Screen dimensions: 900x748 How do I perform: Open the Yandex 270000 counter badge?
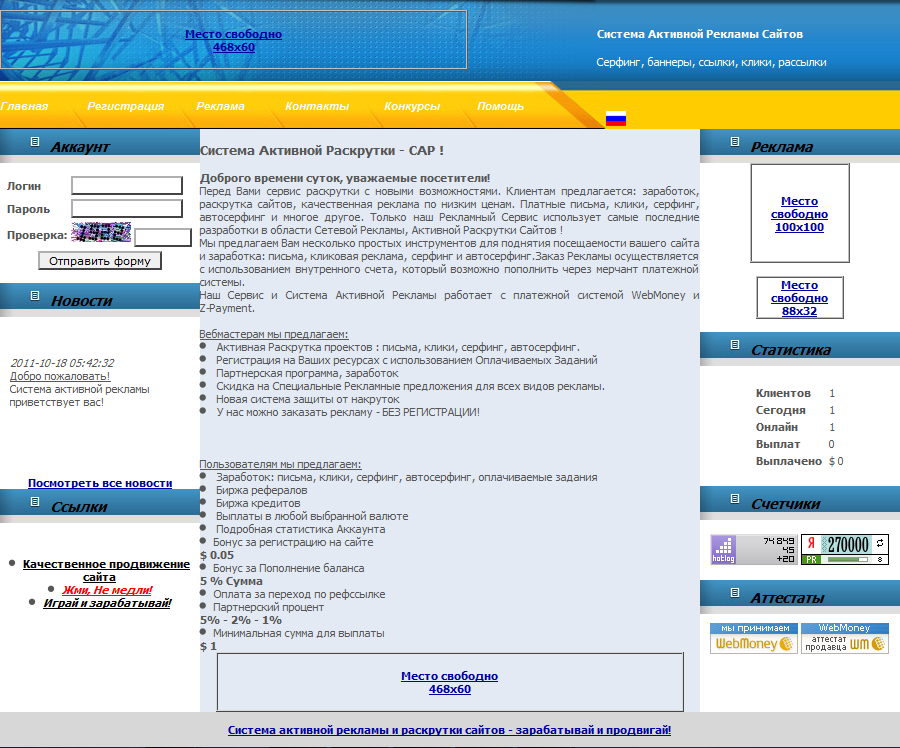pyautogui.click(x=845, y=549)
